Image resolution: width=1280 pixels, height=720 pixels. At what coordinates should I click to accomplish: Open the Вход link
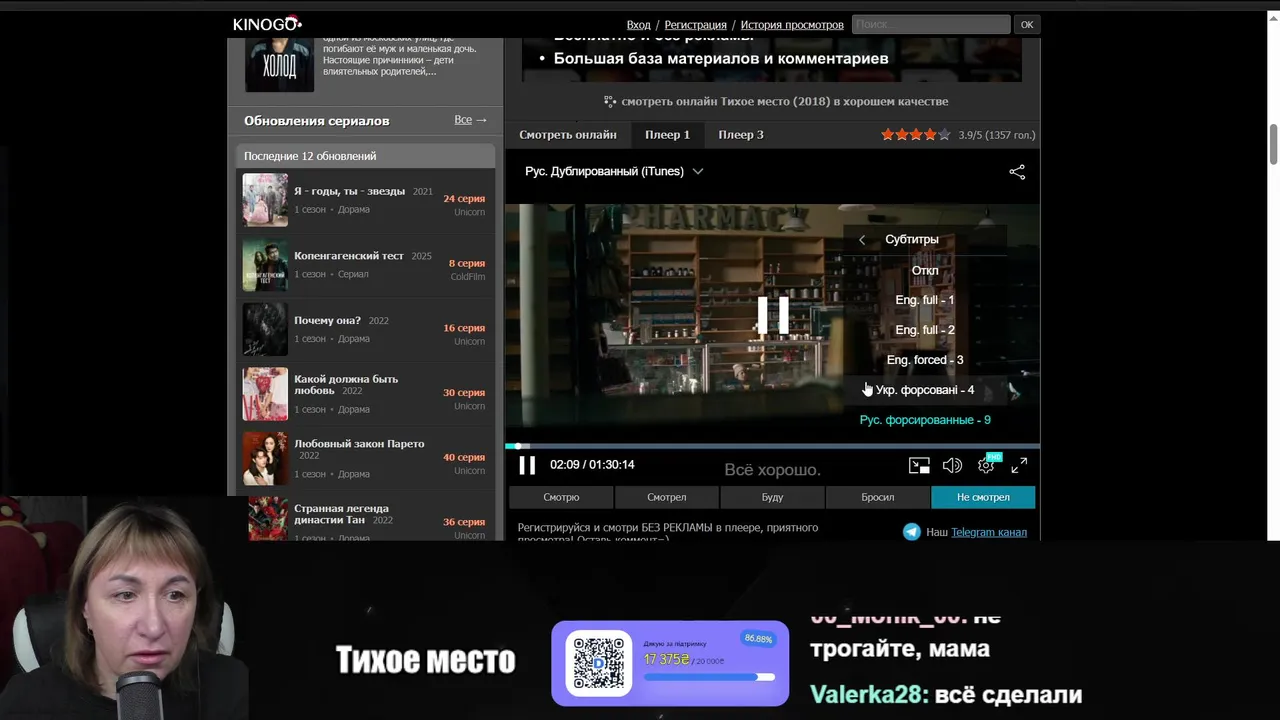coord(638,25)
